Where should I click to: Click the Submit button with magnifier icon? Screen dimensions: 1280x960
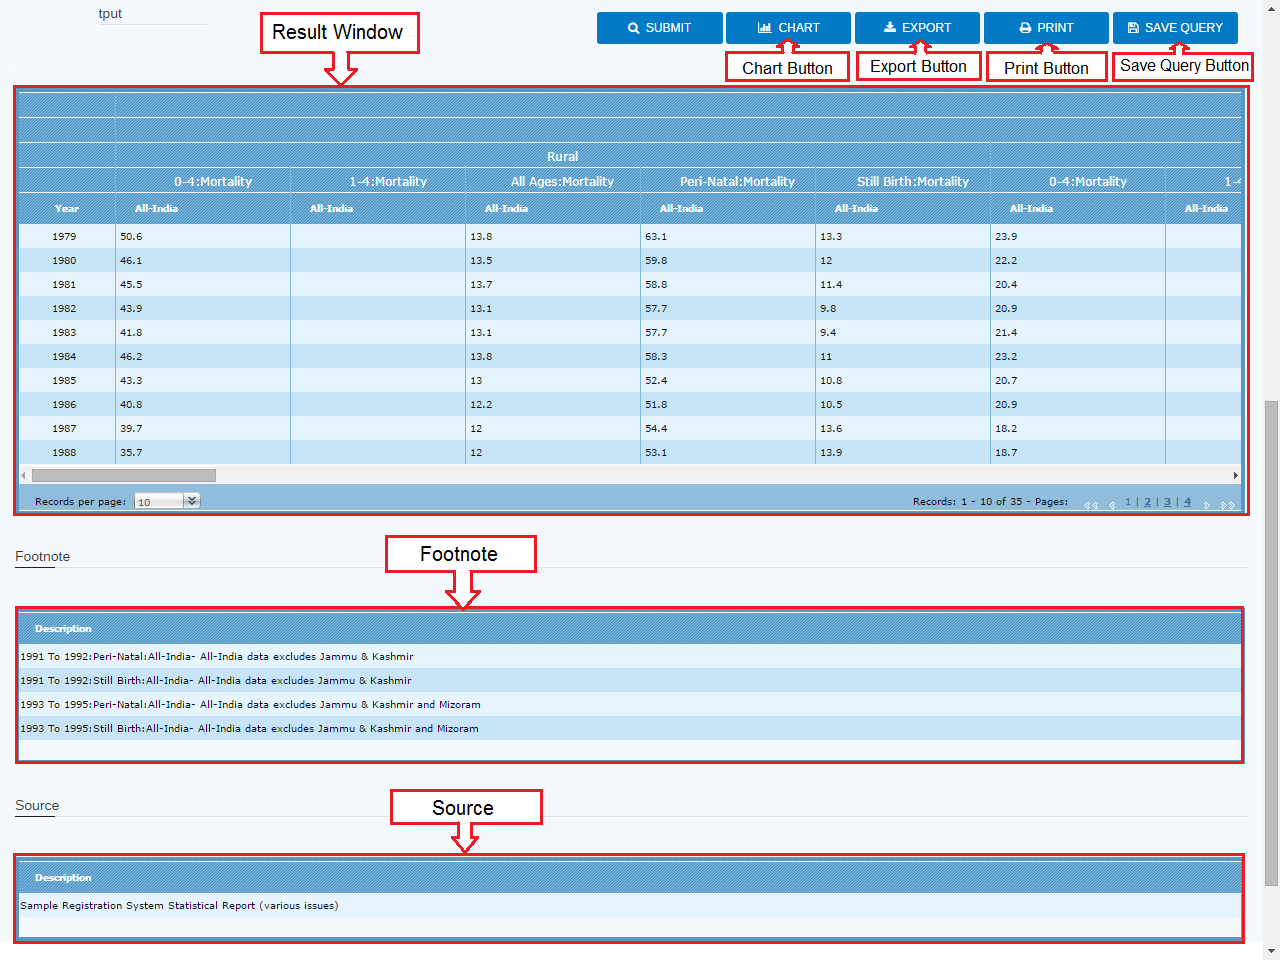[x=659, y=28]
